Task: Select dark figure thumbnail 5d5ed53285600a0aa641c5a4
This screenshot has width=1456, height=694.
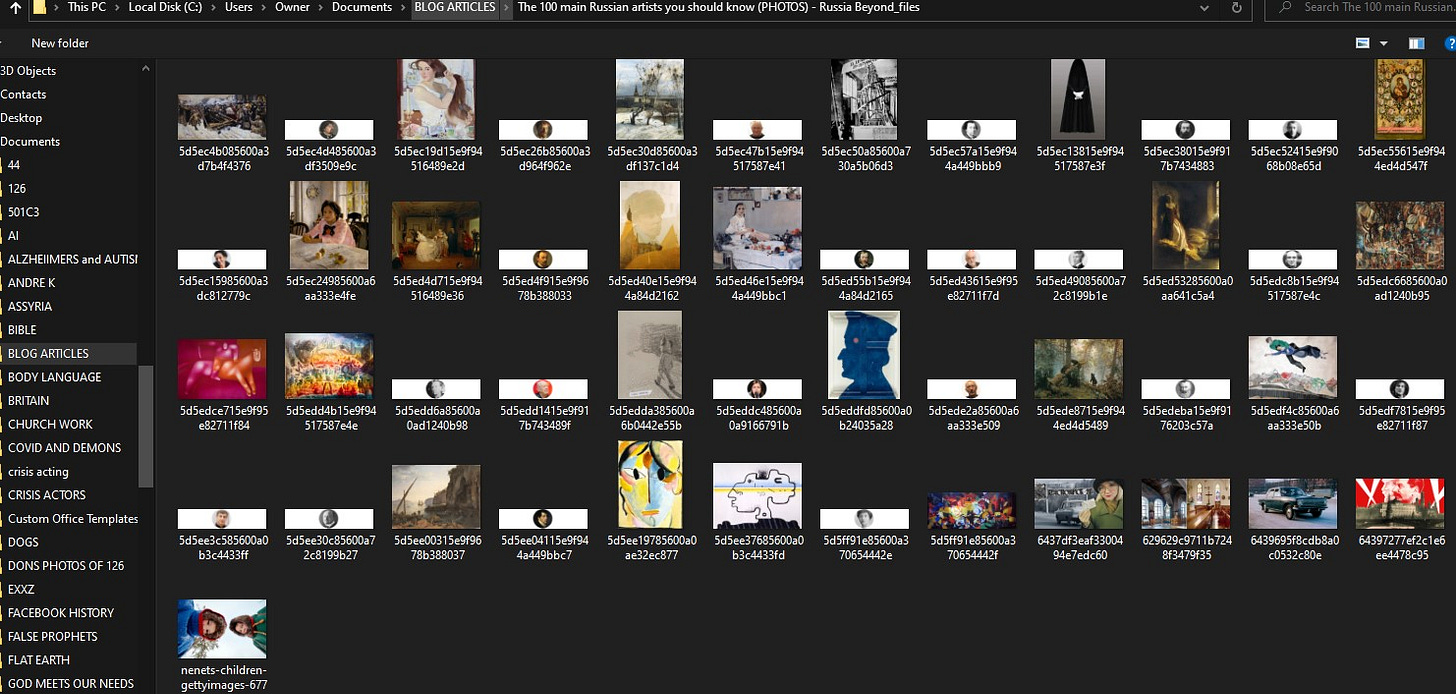Action: pos(1185,225)
